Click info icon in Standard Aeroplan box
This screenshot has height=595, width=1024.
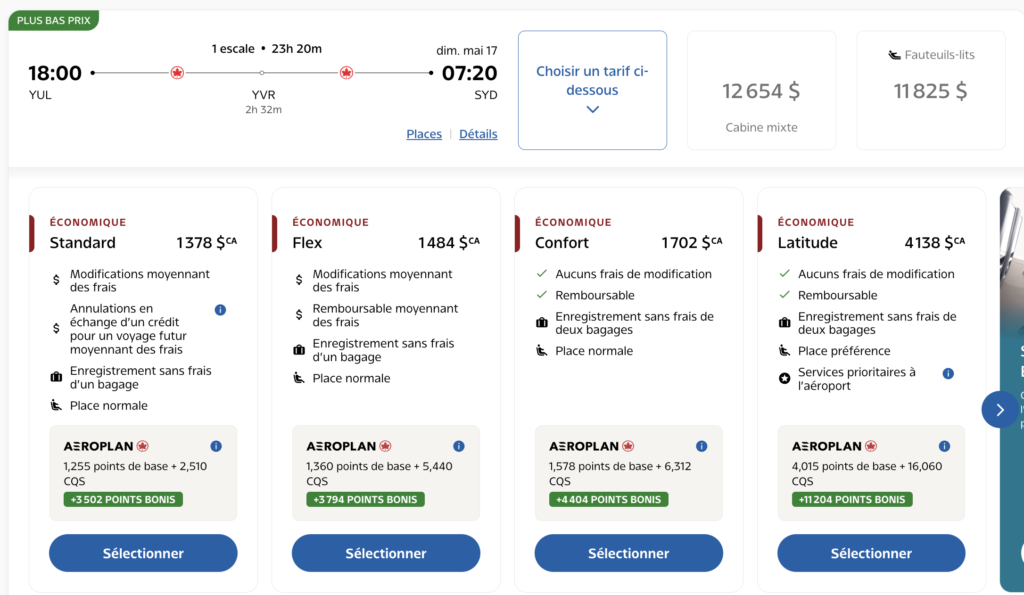tap(216, 446)
